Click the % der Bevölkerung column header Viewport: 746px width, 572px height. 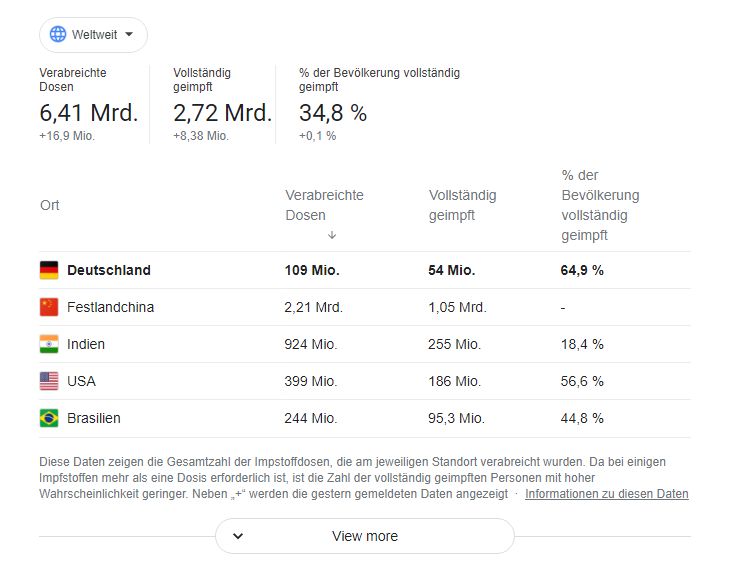point(600,205)
